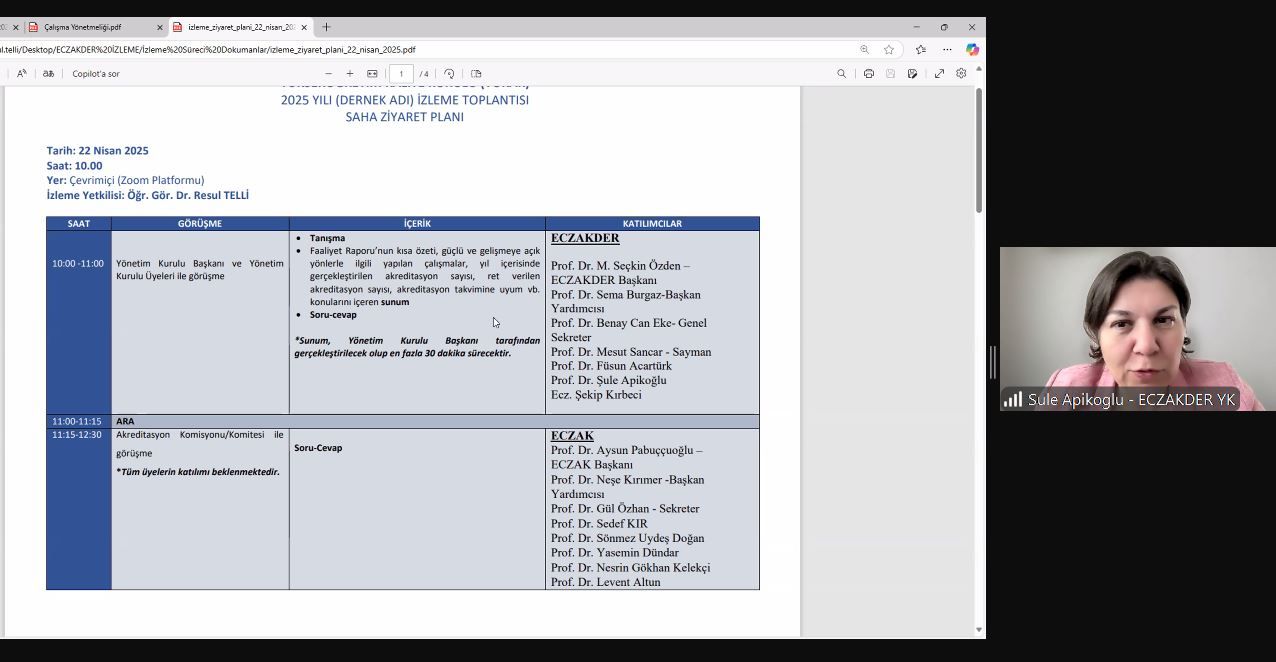Open a new browser tab
1276x662 pixels.
click(x=326, y=27)
